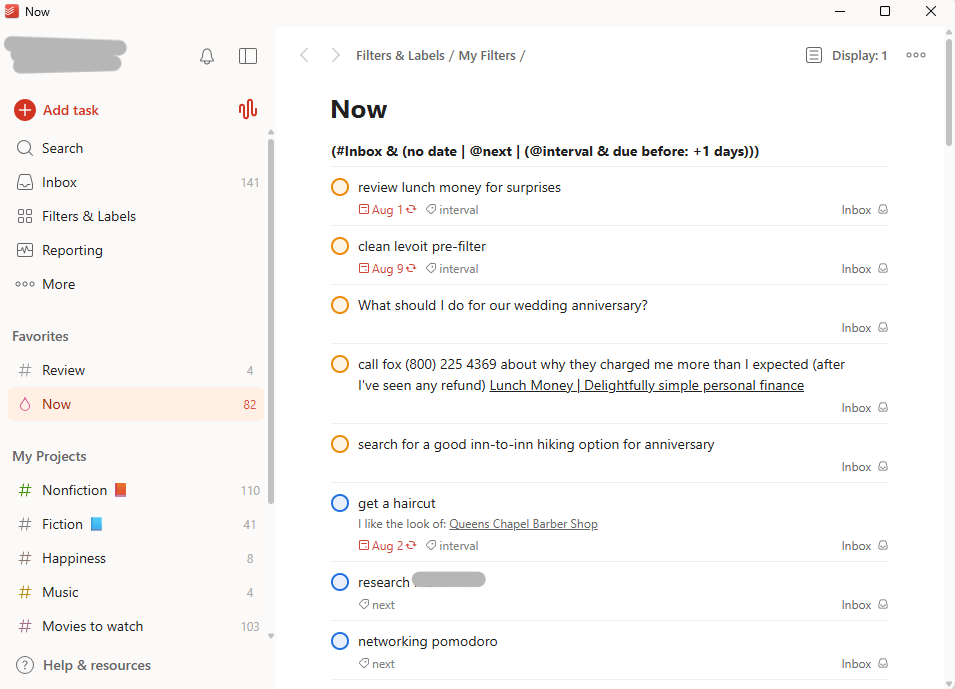Open the voice ramble waveform icon

tap(248, 110)
